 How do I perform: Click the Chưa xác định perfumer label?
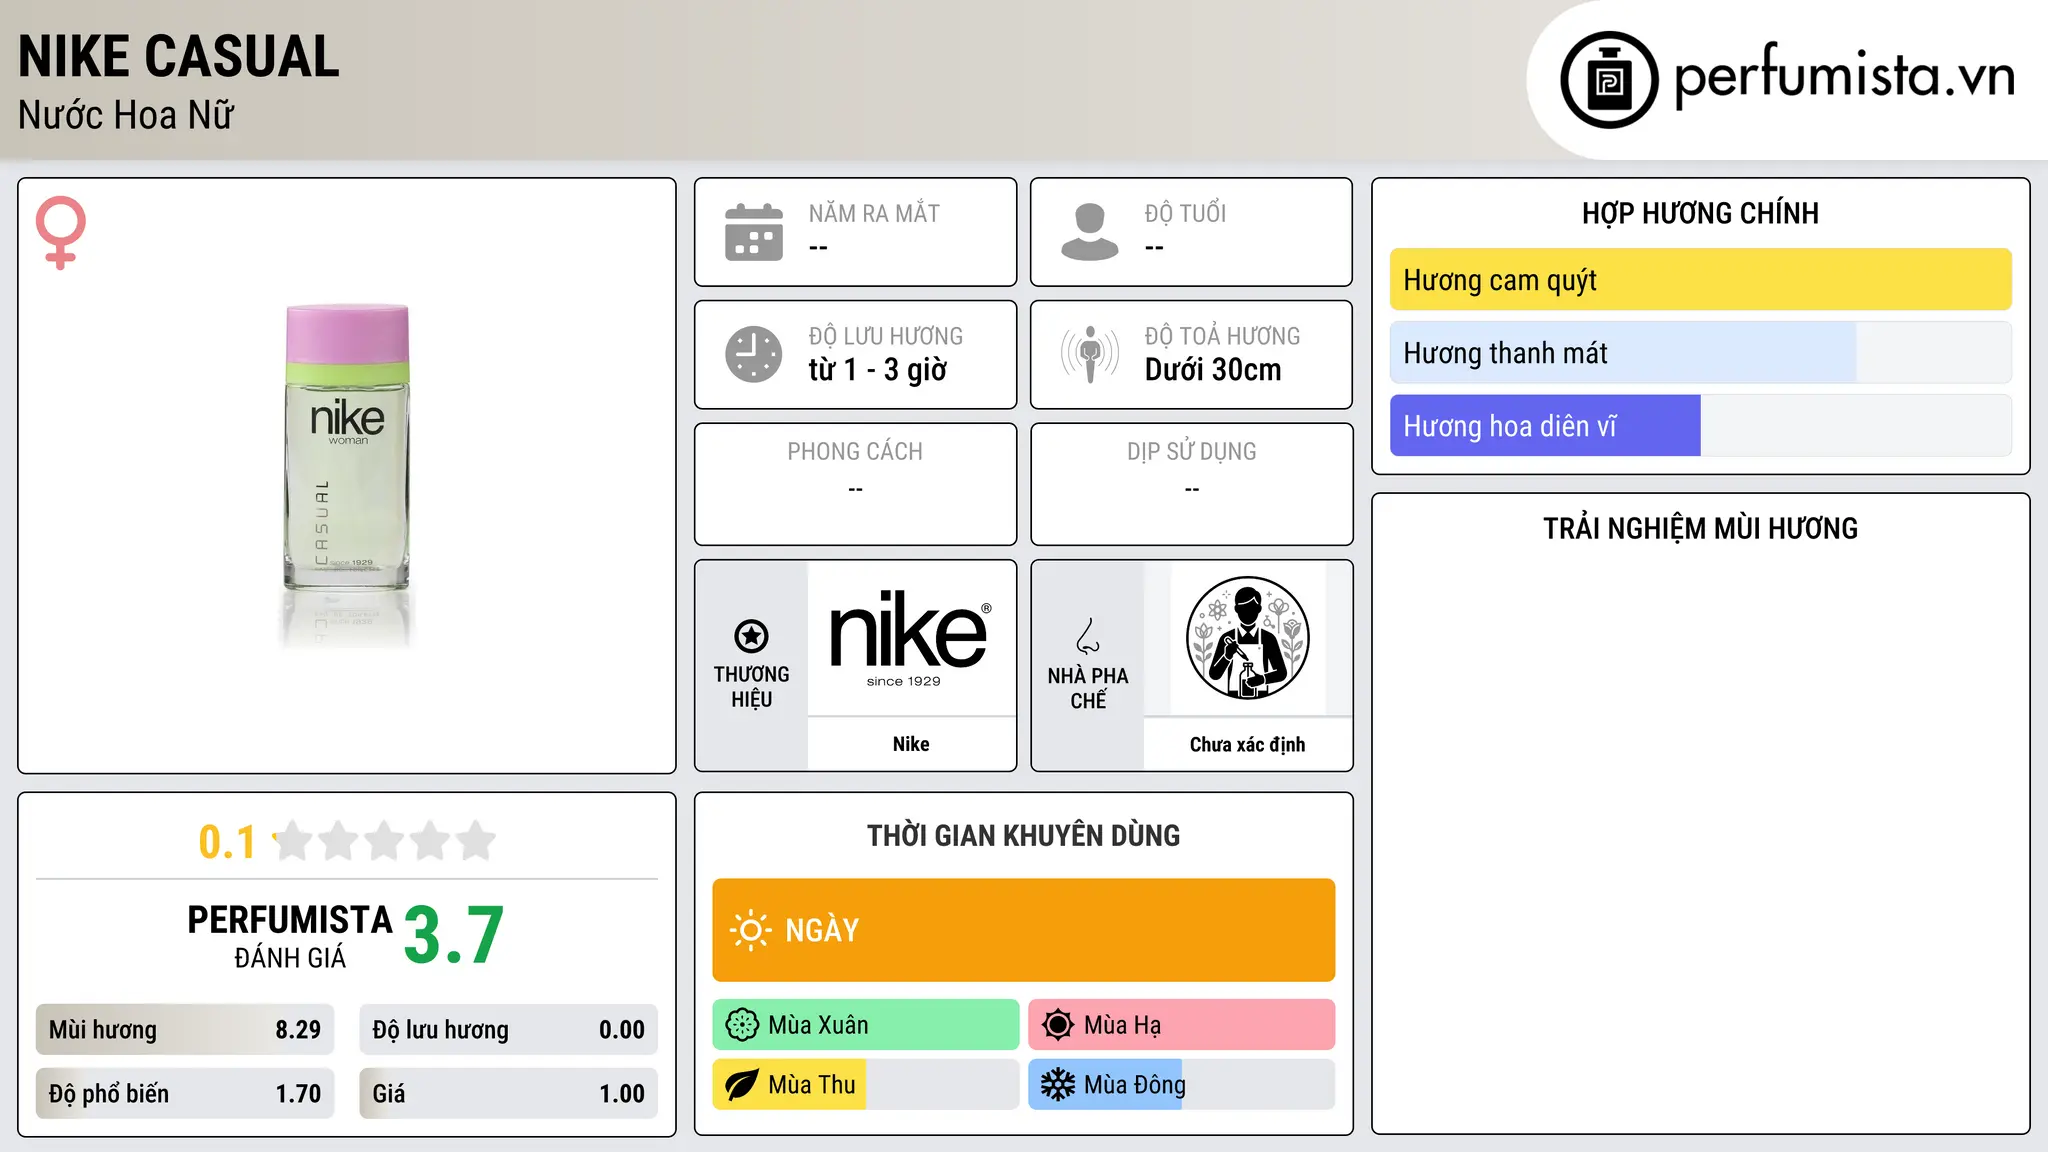click(x=1247, y=744)
